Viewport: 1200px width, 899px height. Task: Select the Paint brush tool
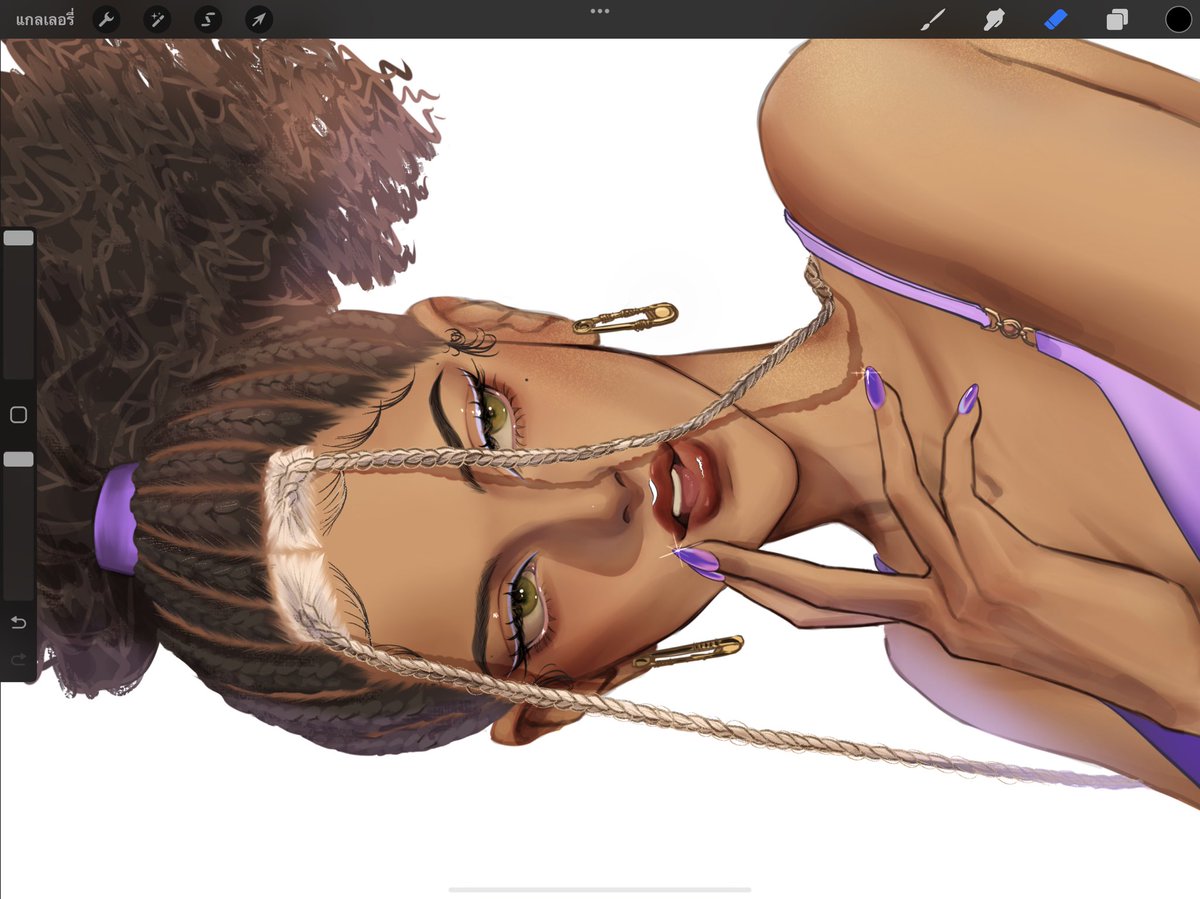(x=933, y=19)
